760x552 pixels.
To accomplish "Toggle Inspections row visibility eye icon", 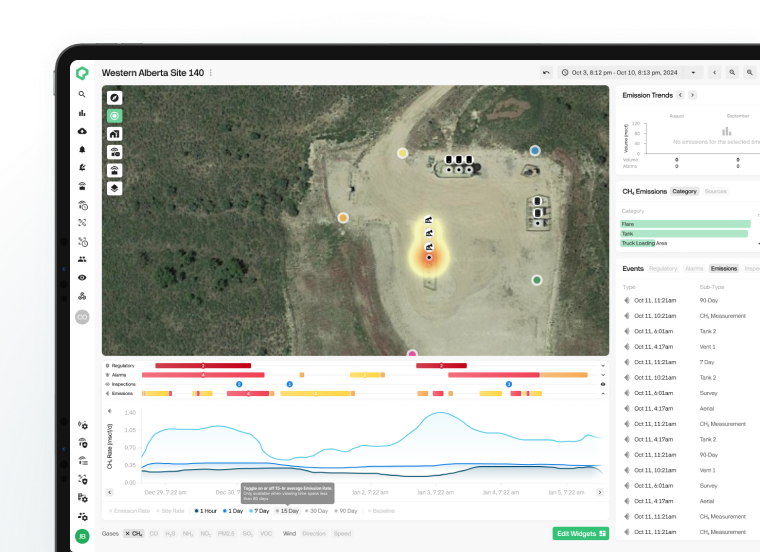I will 603,384.
